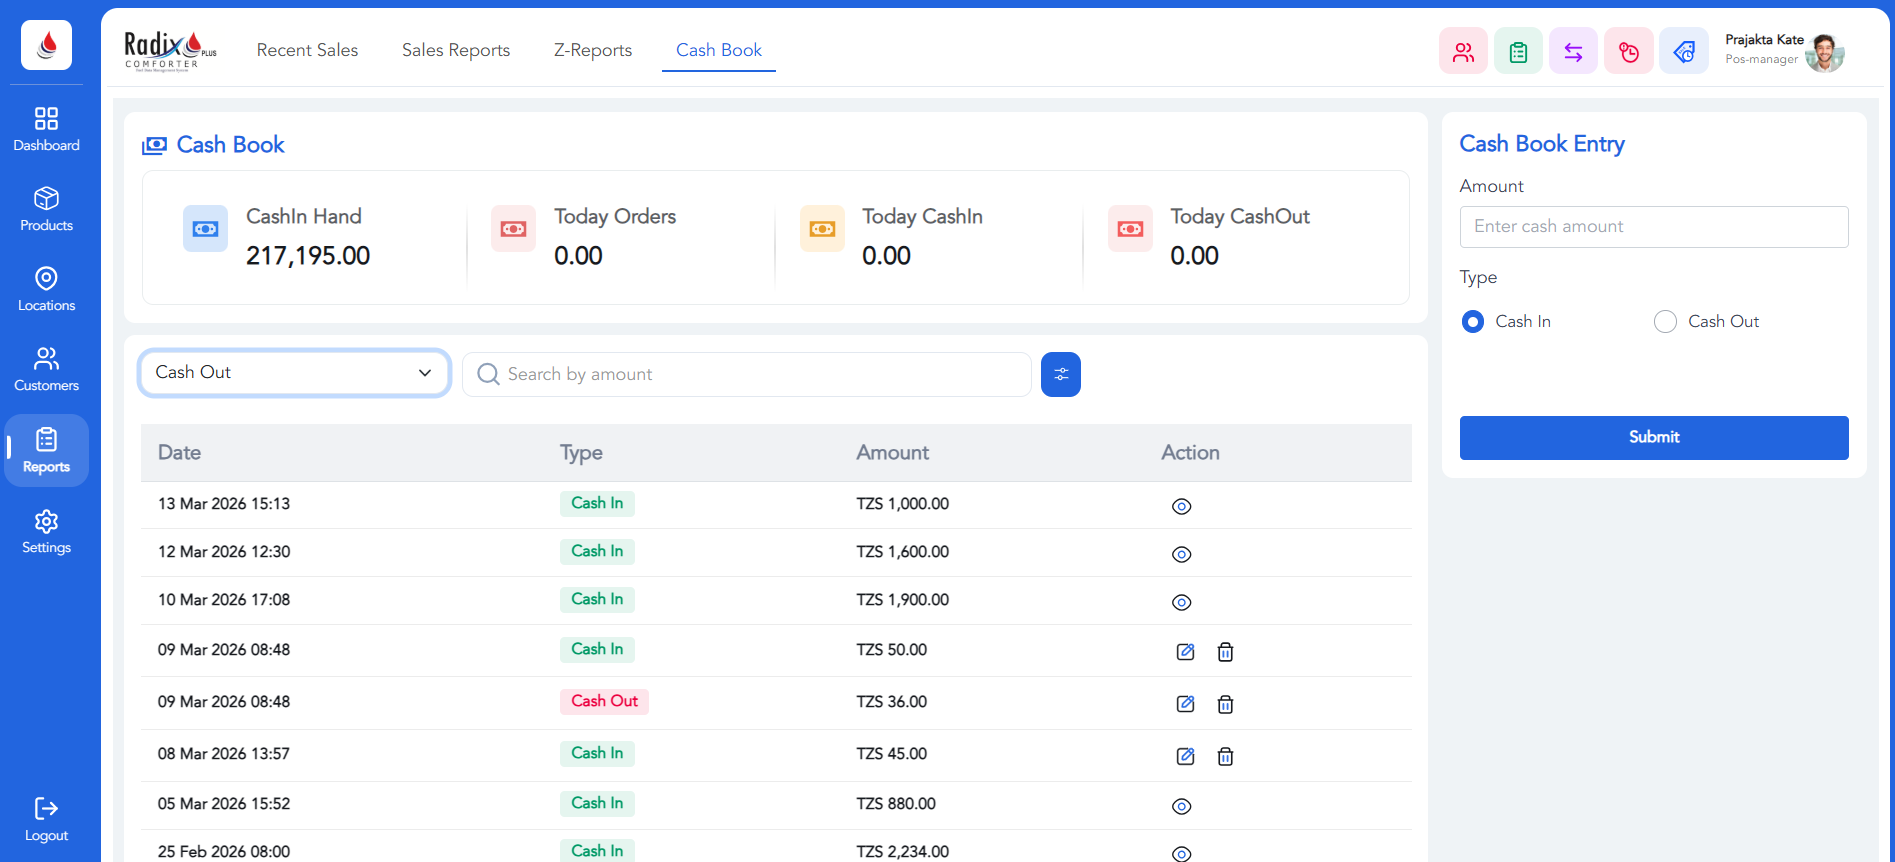Focus the Enter cash amount field
The height and width of the screenshot is (862, 1895).
[1653, 227]
